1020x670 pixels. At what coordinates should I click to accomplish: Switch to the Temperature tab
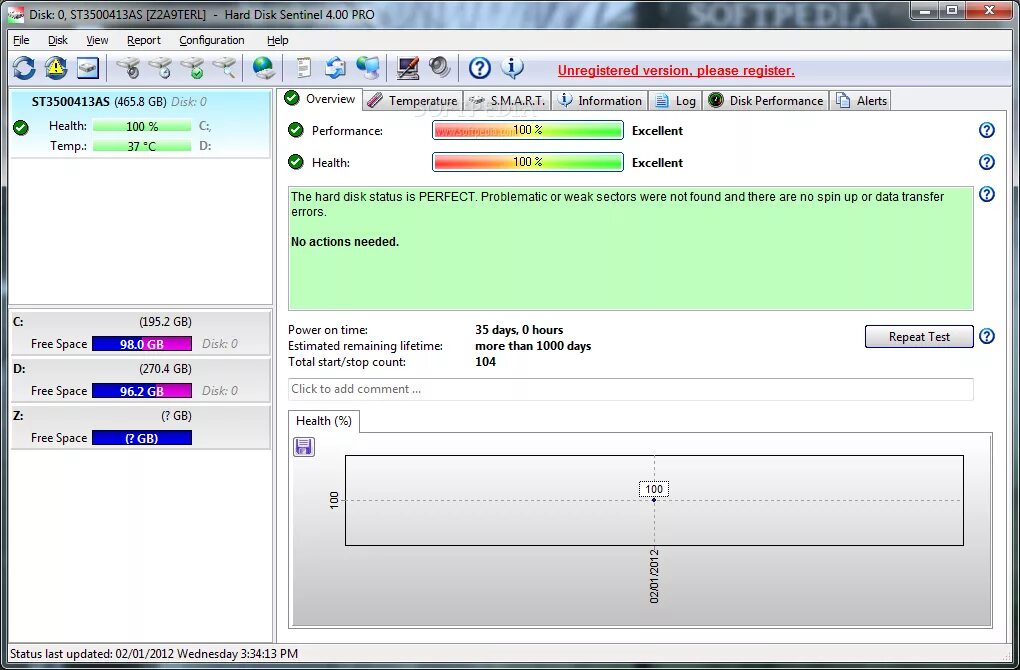(412, 101)
